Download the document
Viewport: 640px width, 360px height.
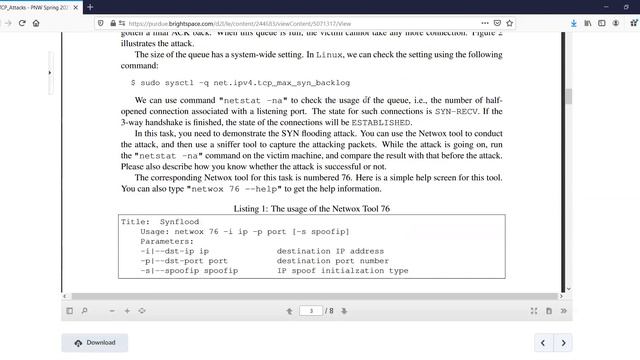tap(95, 343)
